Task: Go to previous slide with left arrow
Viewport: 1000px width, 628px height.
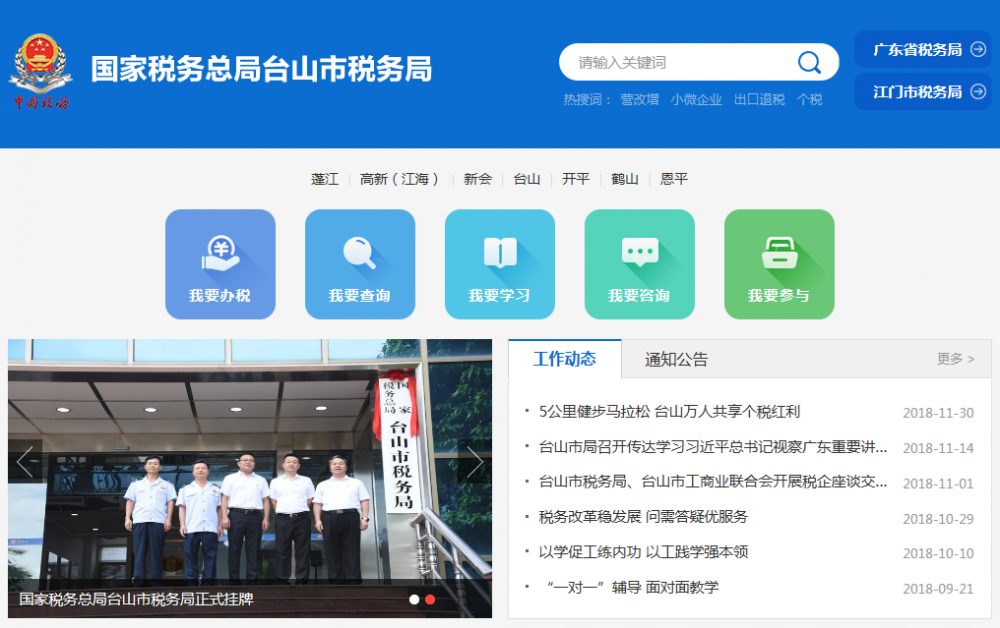Action: click(x=26, y=462)
